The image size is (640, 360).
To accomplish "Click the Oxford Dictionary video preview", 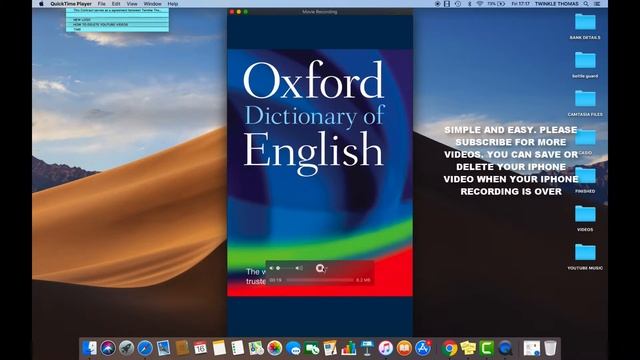I will click(x=320, y=173).
